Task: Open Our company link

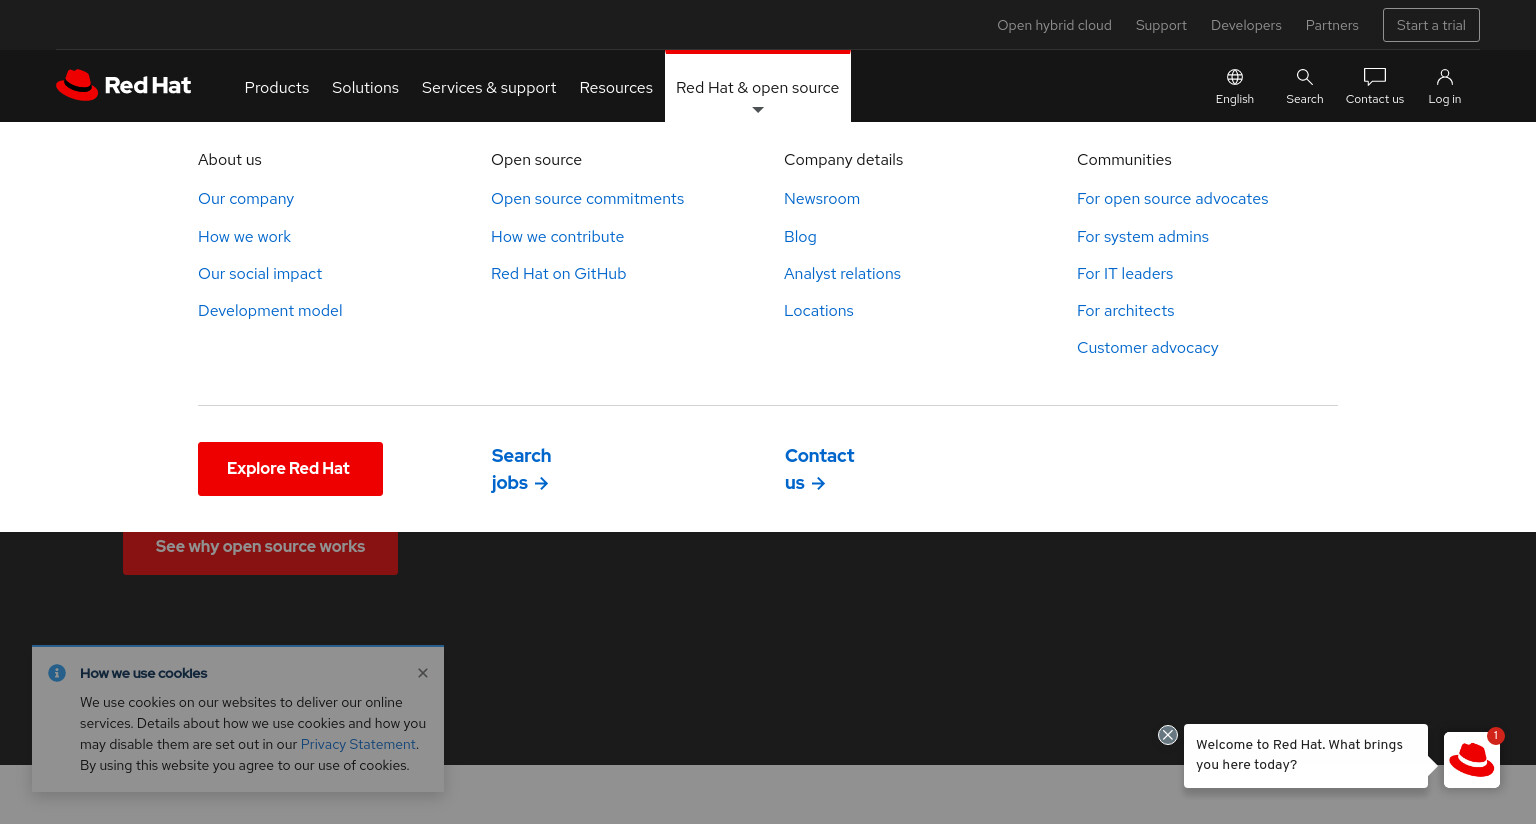Action: (x=246, y=199)
